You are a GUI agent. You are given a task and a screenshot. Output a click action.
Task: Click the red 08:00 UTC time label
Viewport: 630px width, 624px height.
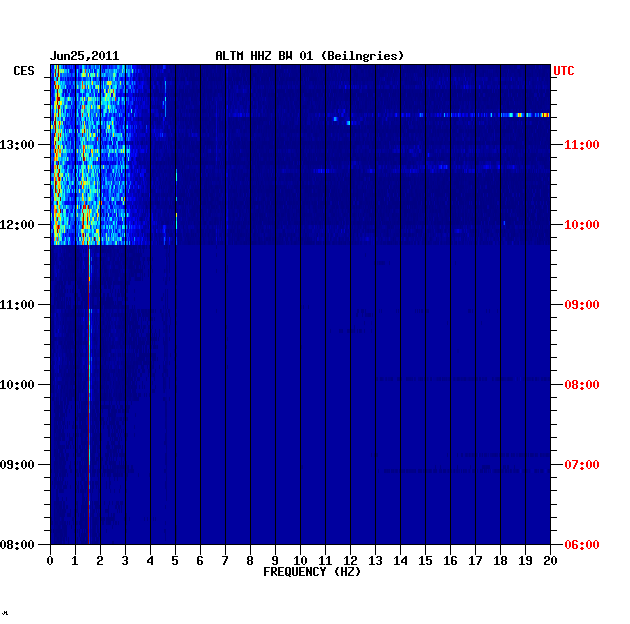[x=582, y=385]
